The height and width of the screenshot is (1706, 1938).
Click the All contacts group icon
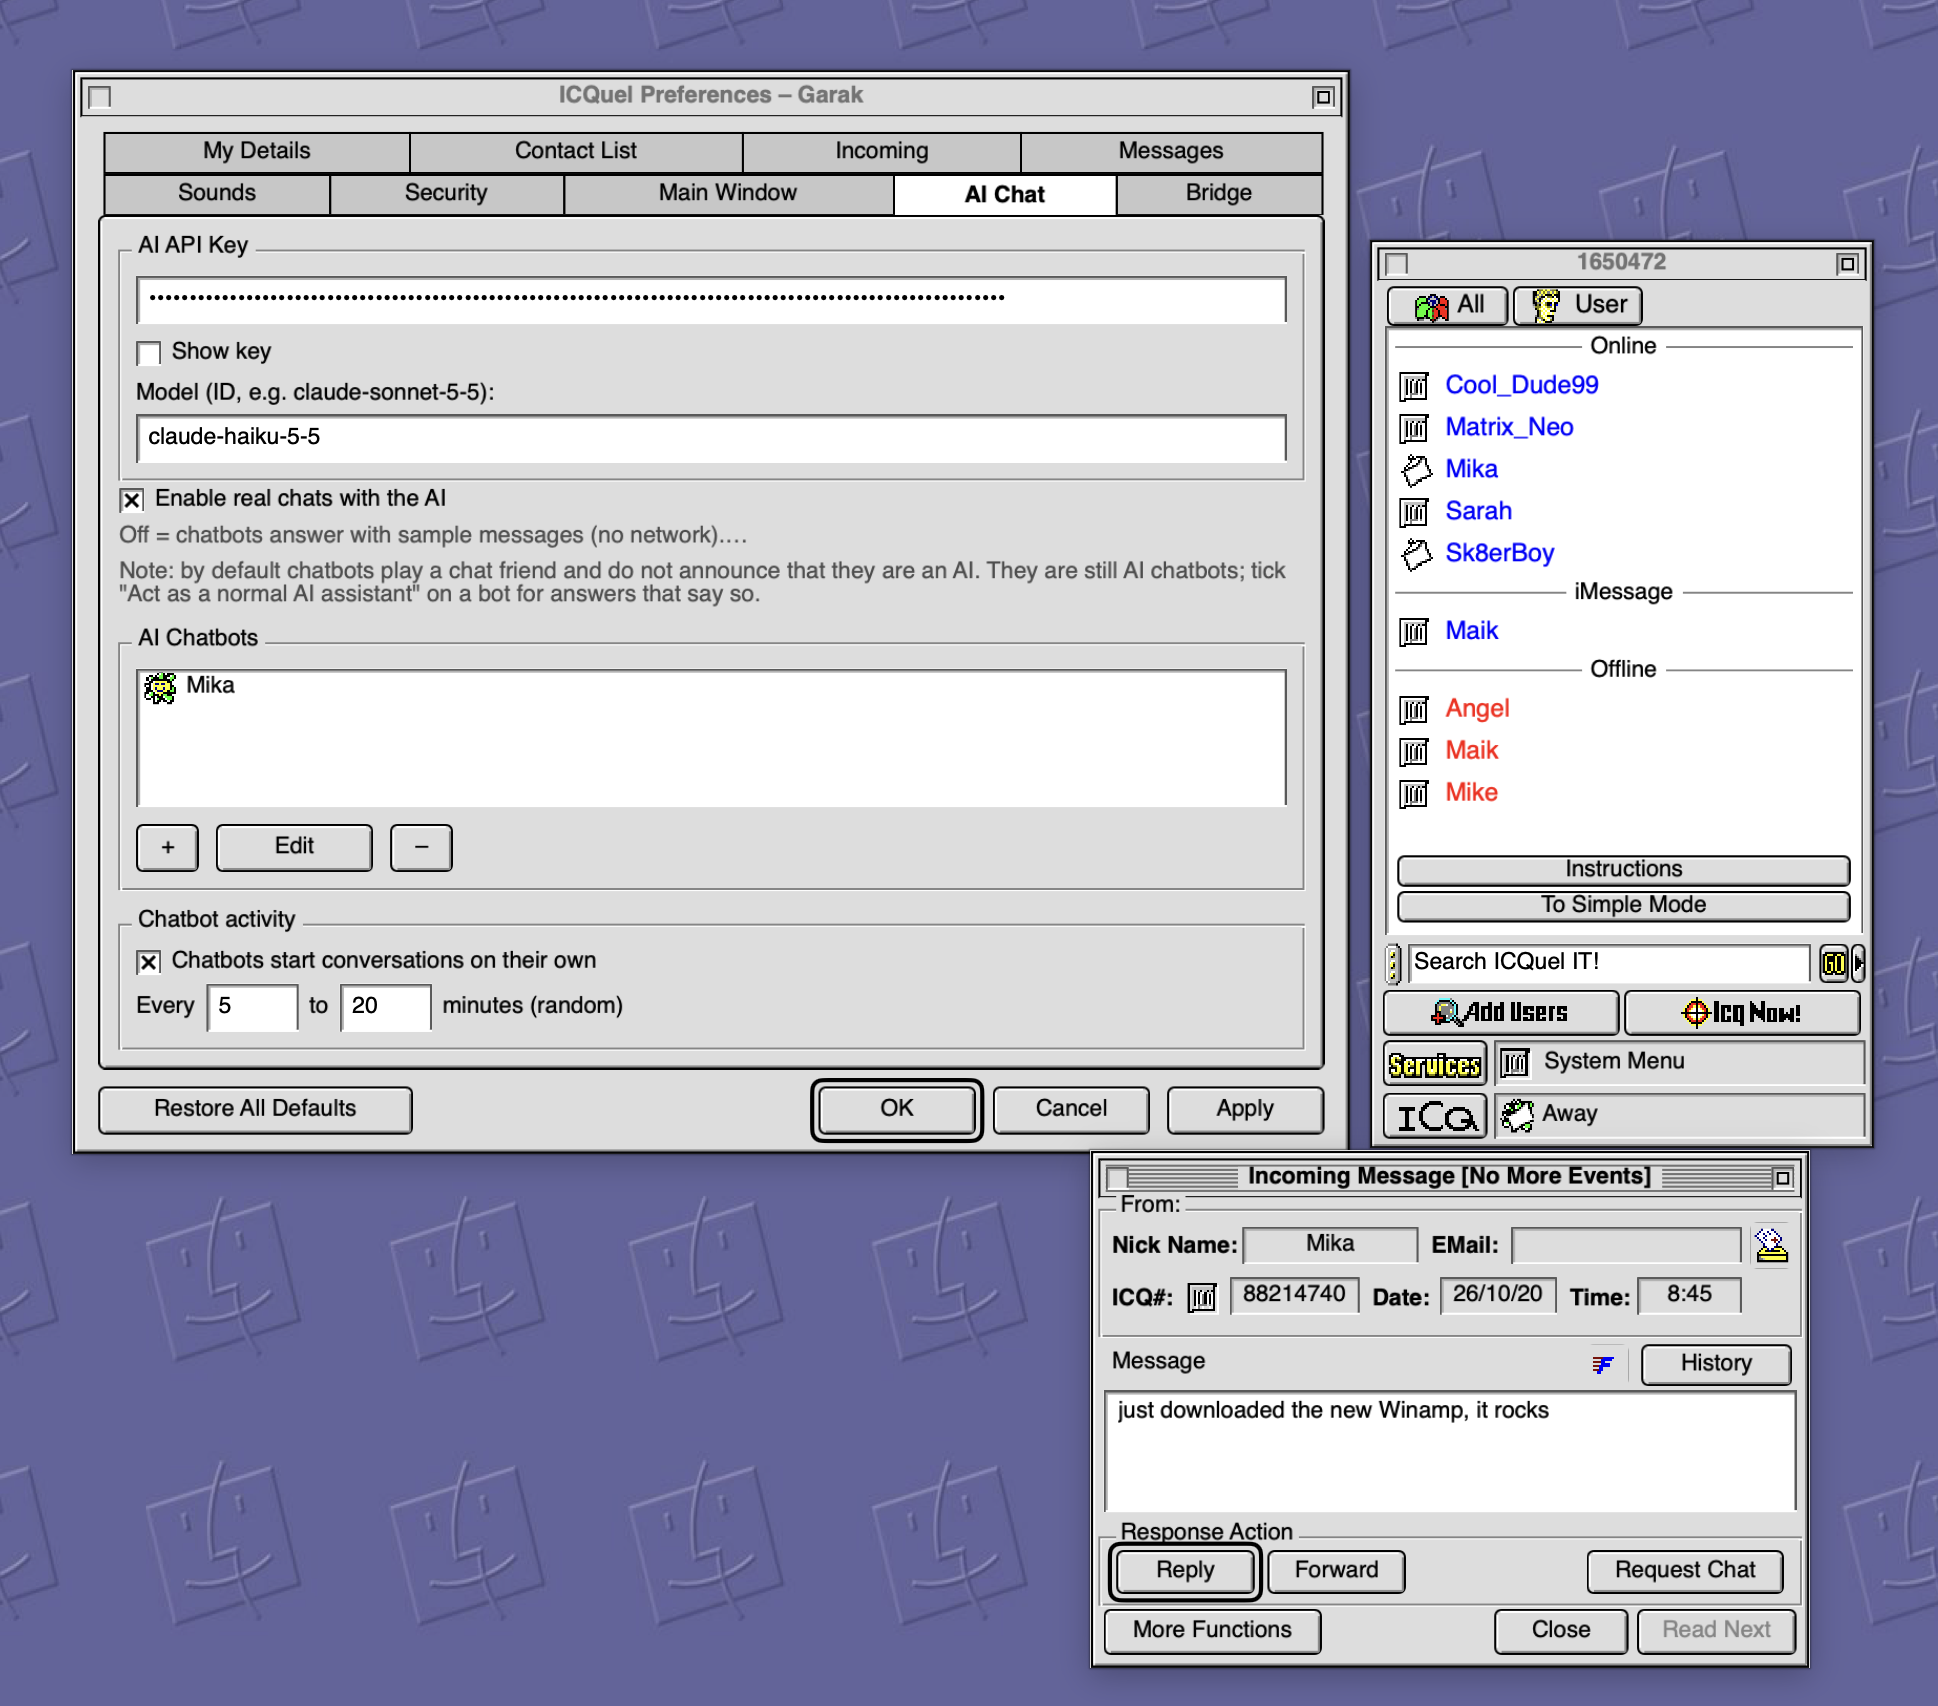[1431, 306]
